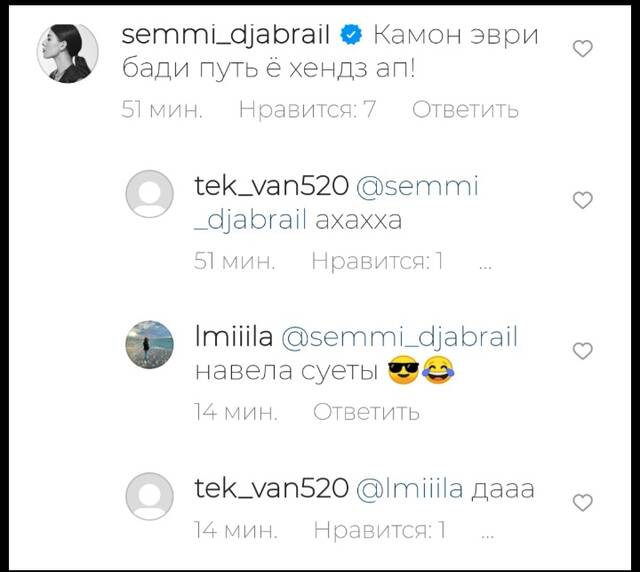This screenshot has width=640, height=572.
Task: Click Ответить under lmiiila's reply
Action: pyautogui.click(x=366, y=412)
